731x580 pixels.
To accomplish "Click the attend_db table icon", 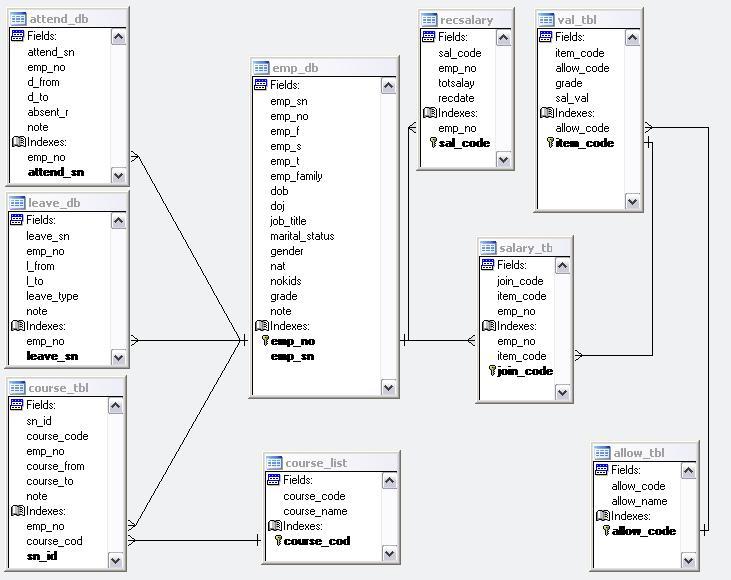I will [x=18, y=19].
